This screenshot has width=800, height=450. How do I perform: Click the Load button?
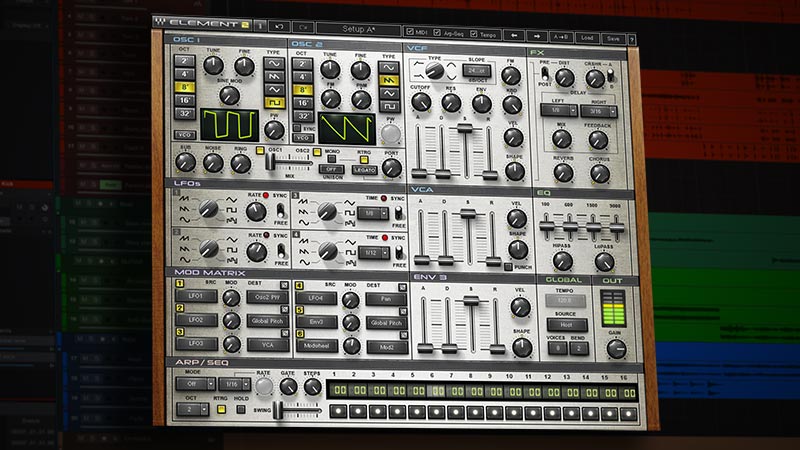587,38
